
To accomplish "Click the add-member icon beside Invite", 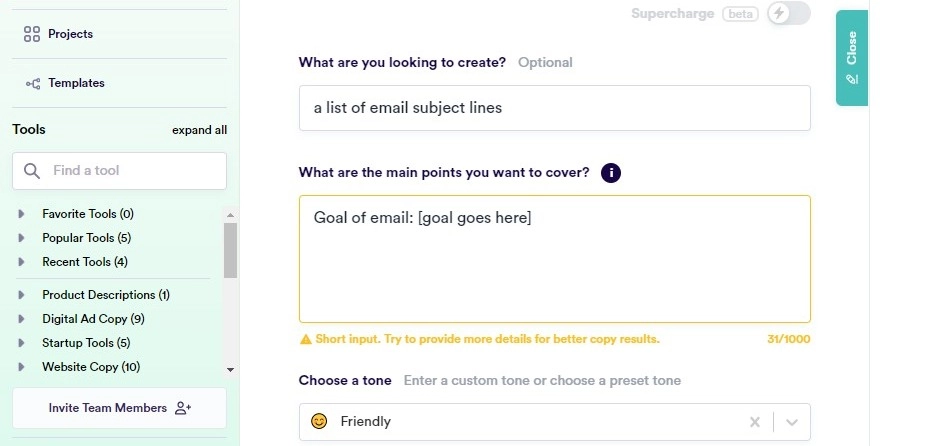I will tap(183, 408).
